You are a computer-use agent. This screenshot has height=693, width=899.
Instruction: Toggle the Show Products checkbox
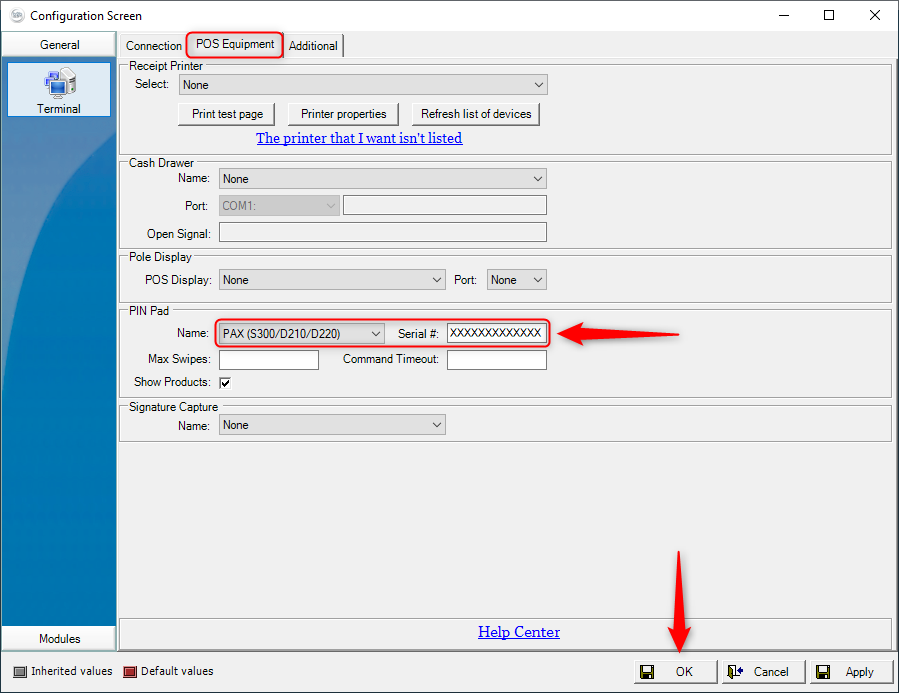coord(225,383)
